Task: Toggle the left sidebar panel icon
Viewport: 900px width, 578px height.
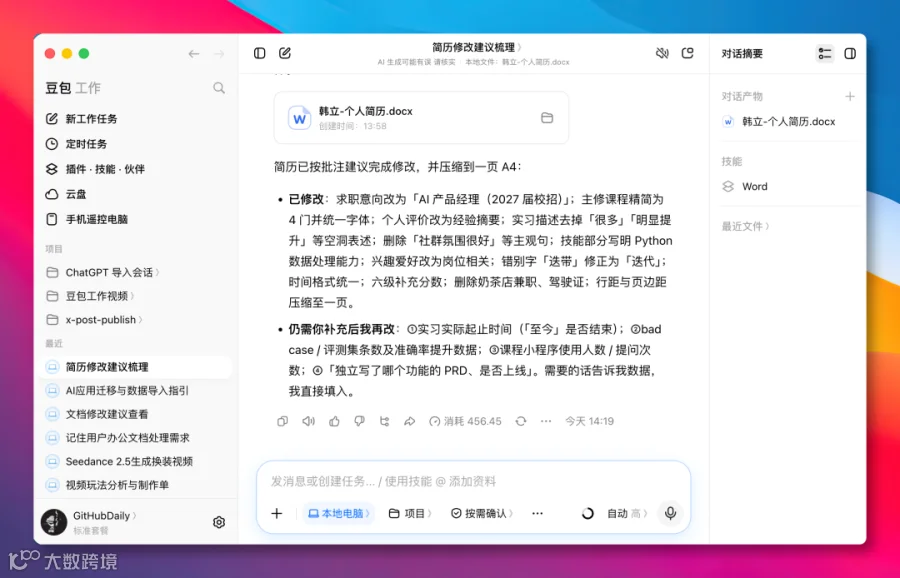Action: click(x=259, y=53)
